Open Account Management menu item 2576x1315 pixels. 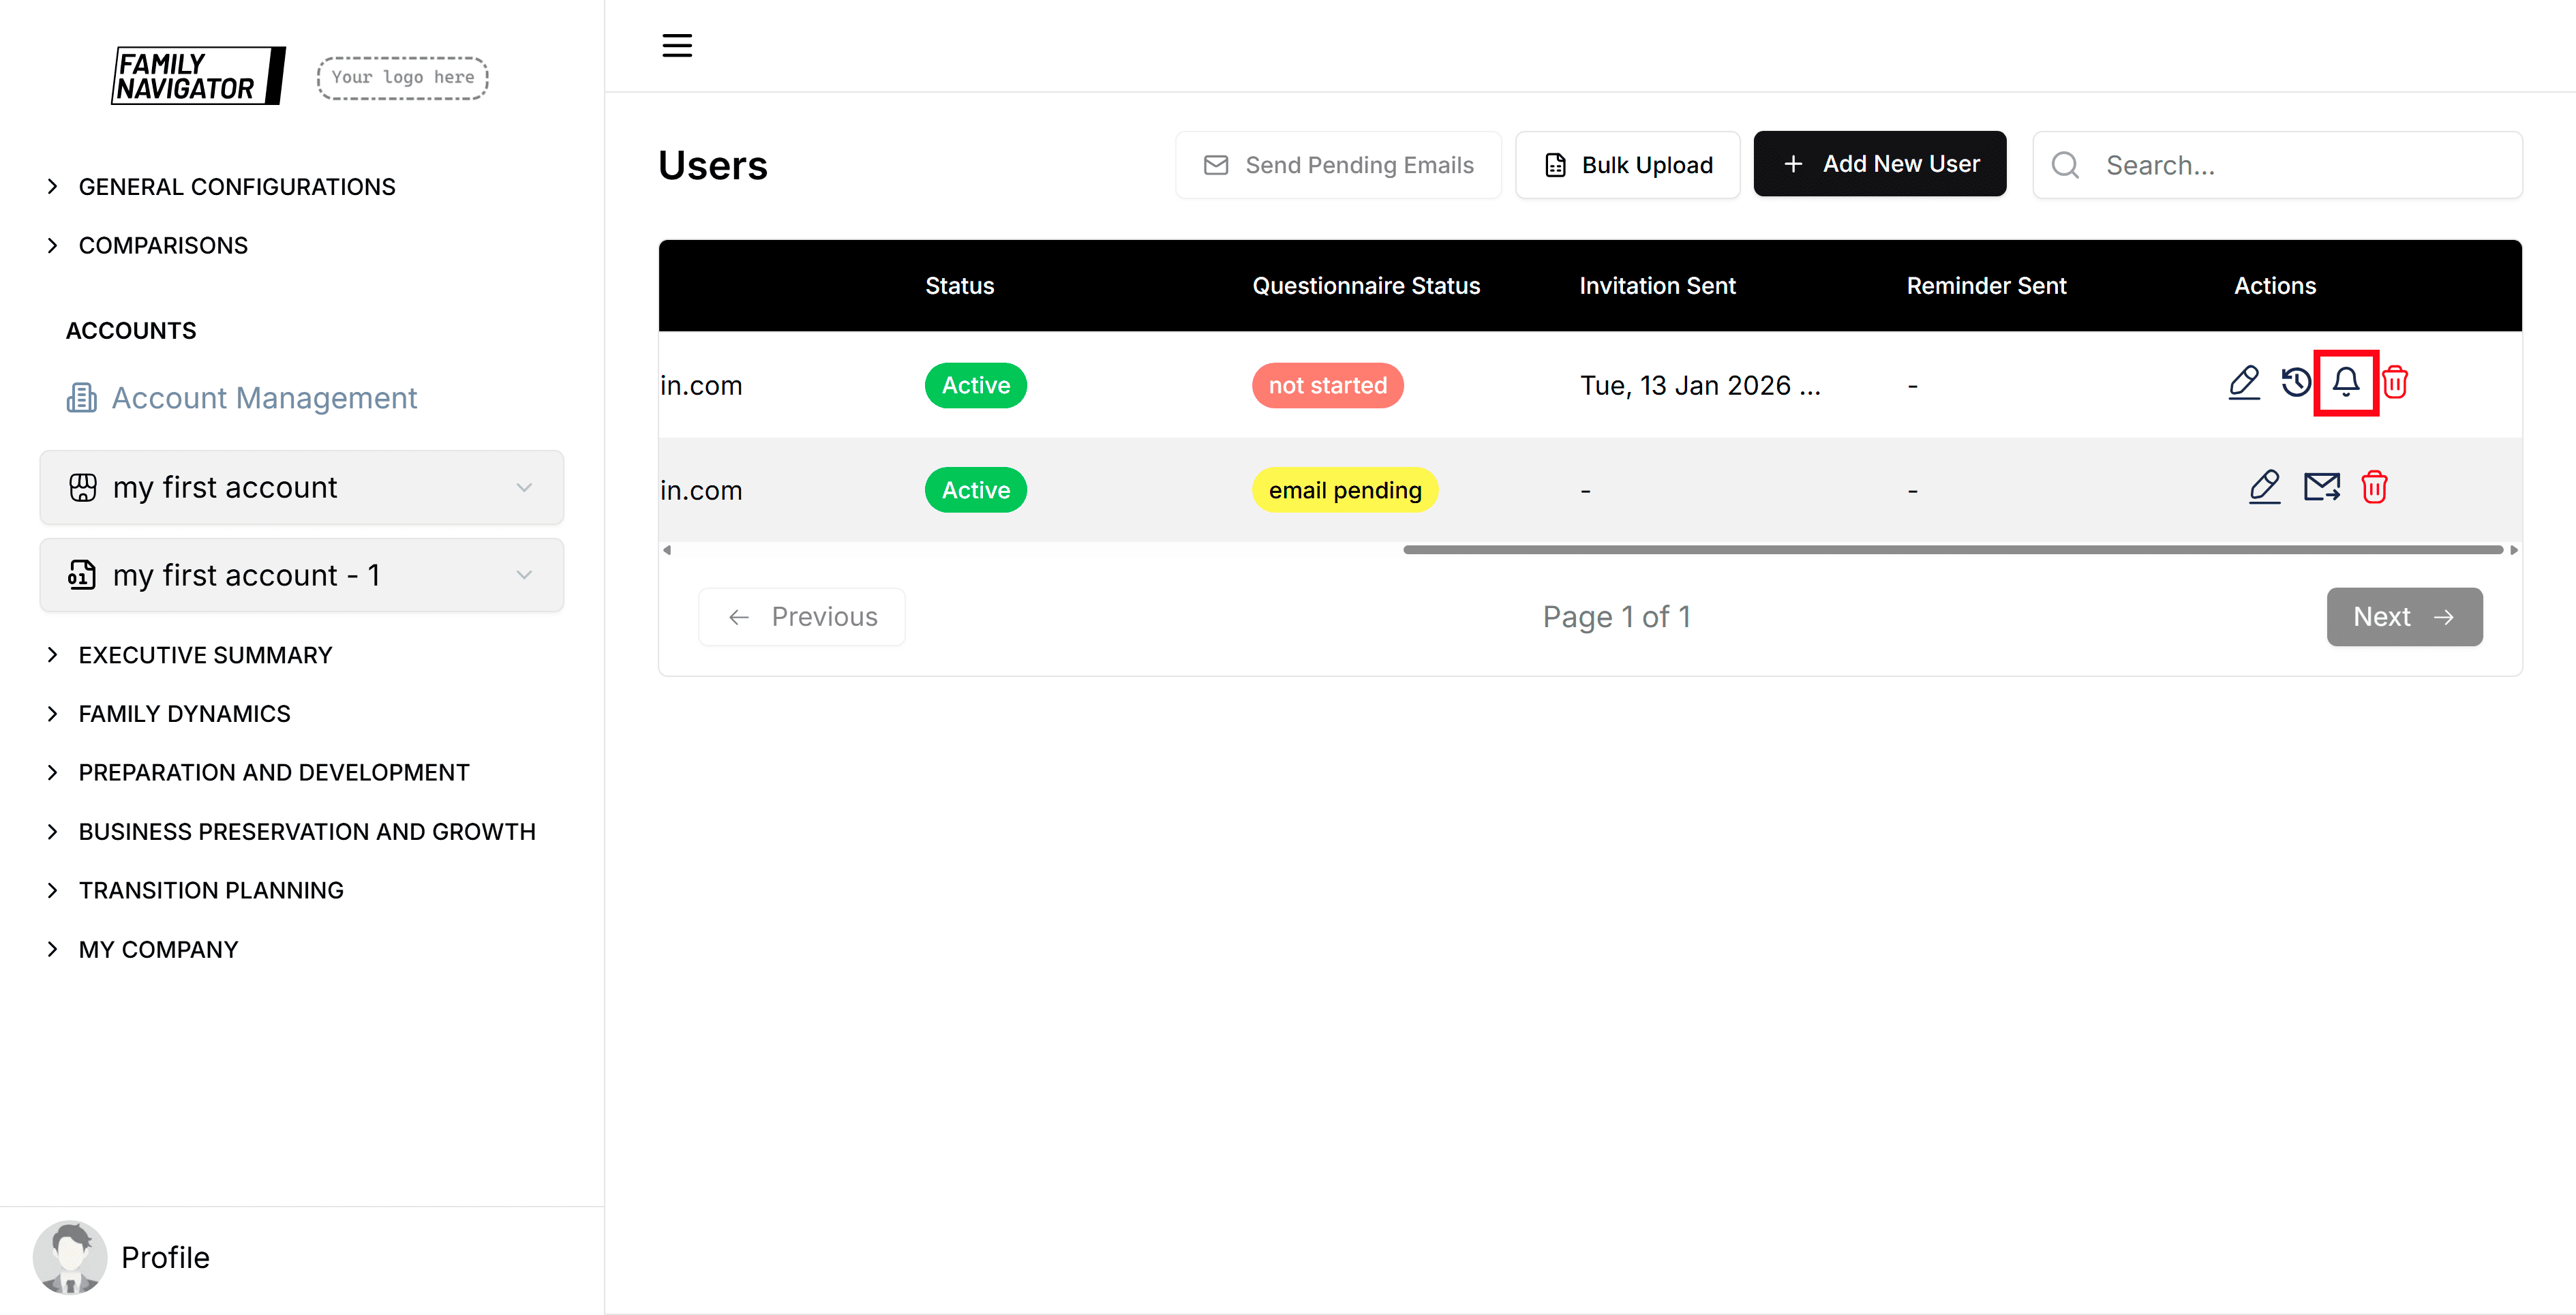point(264,398)
